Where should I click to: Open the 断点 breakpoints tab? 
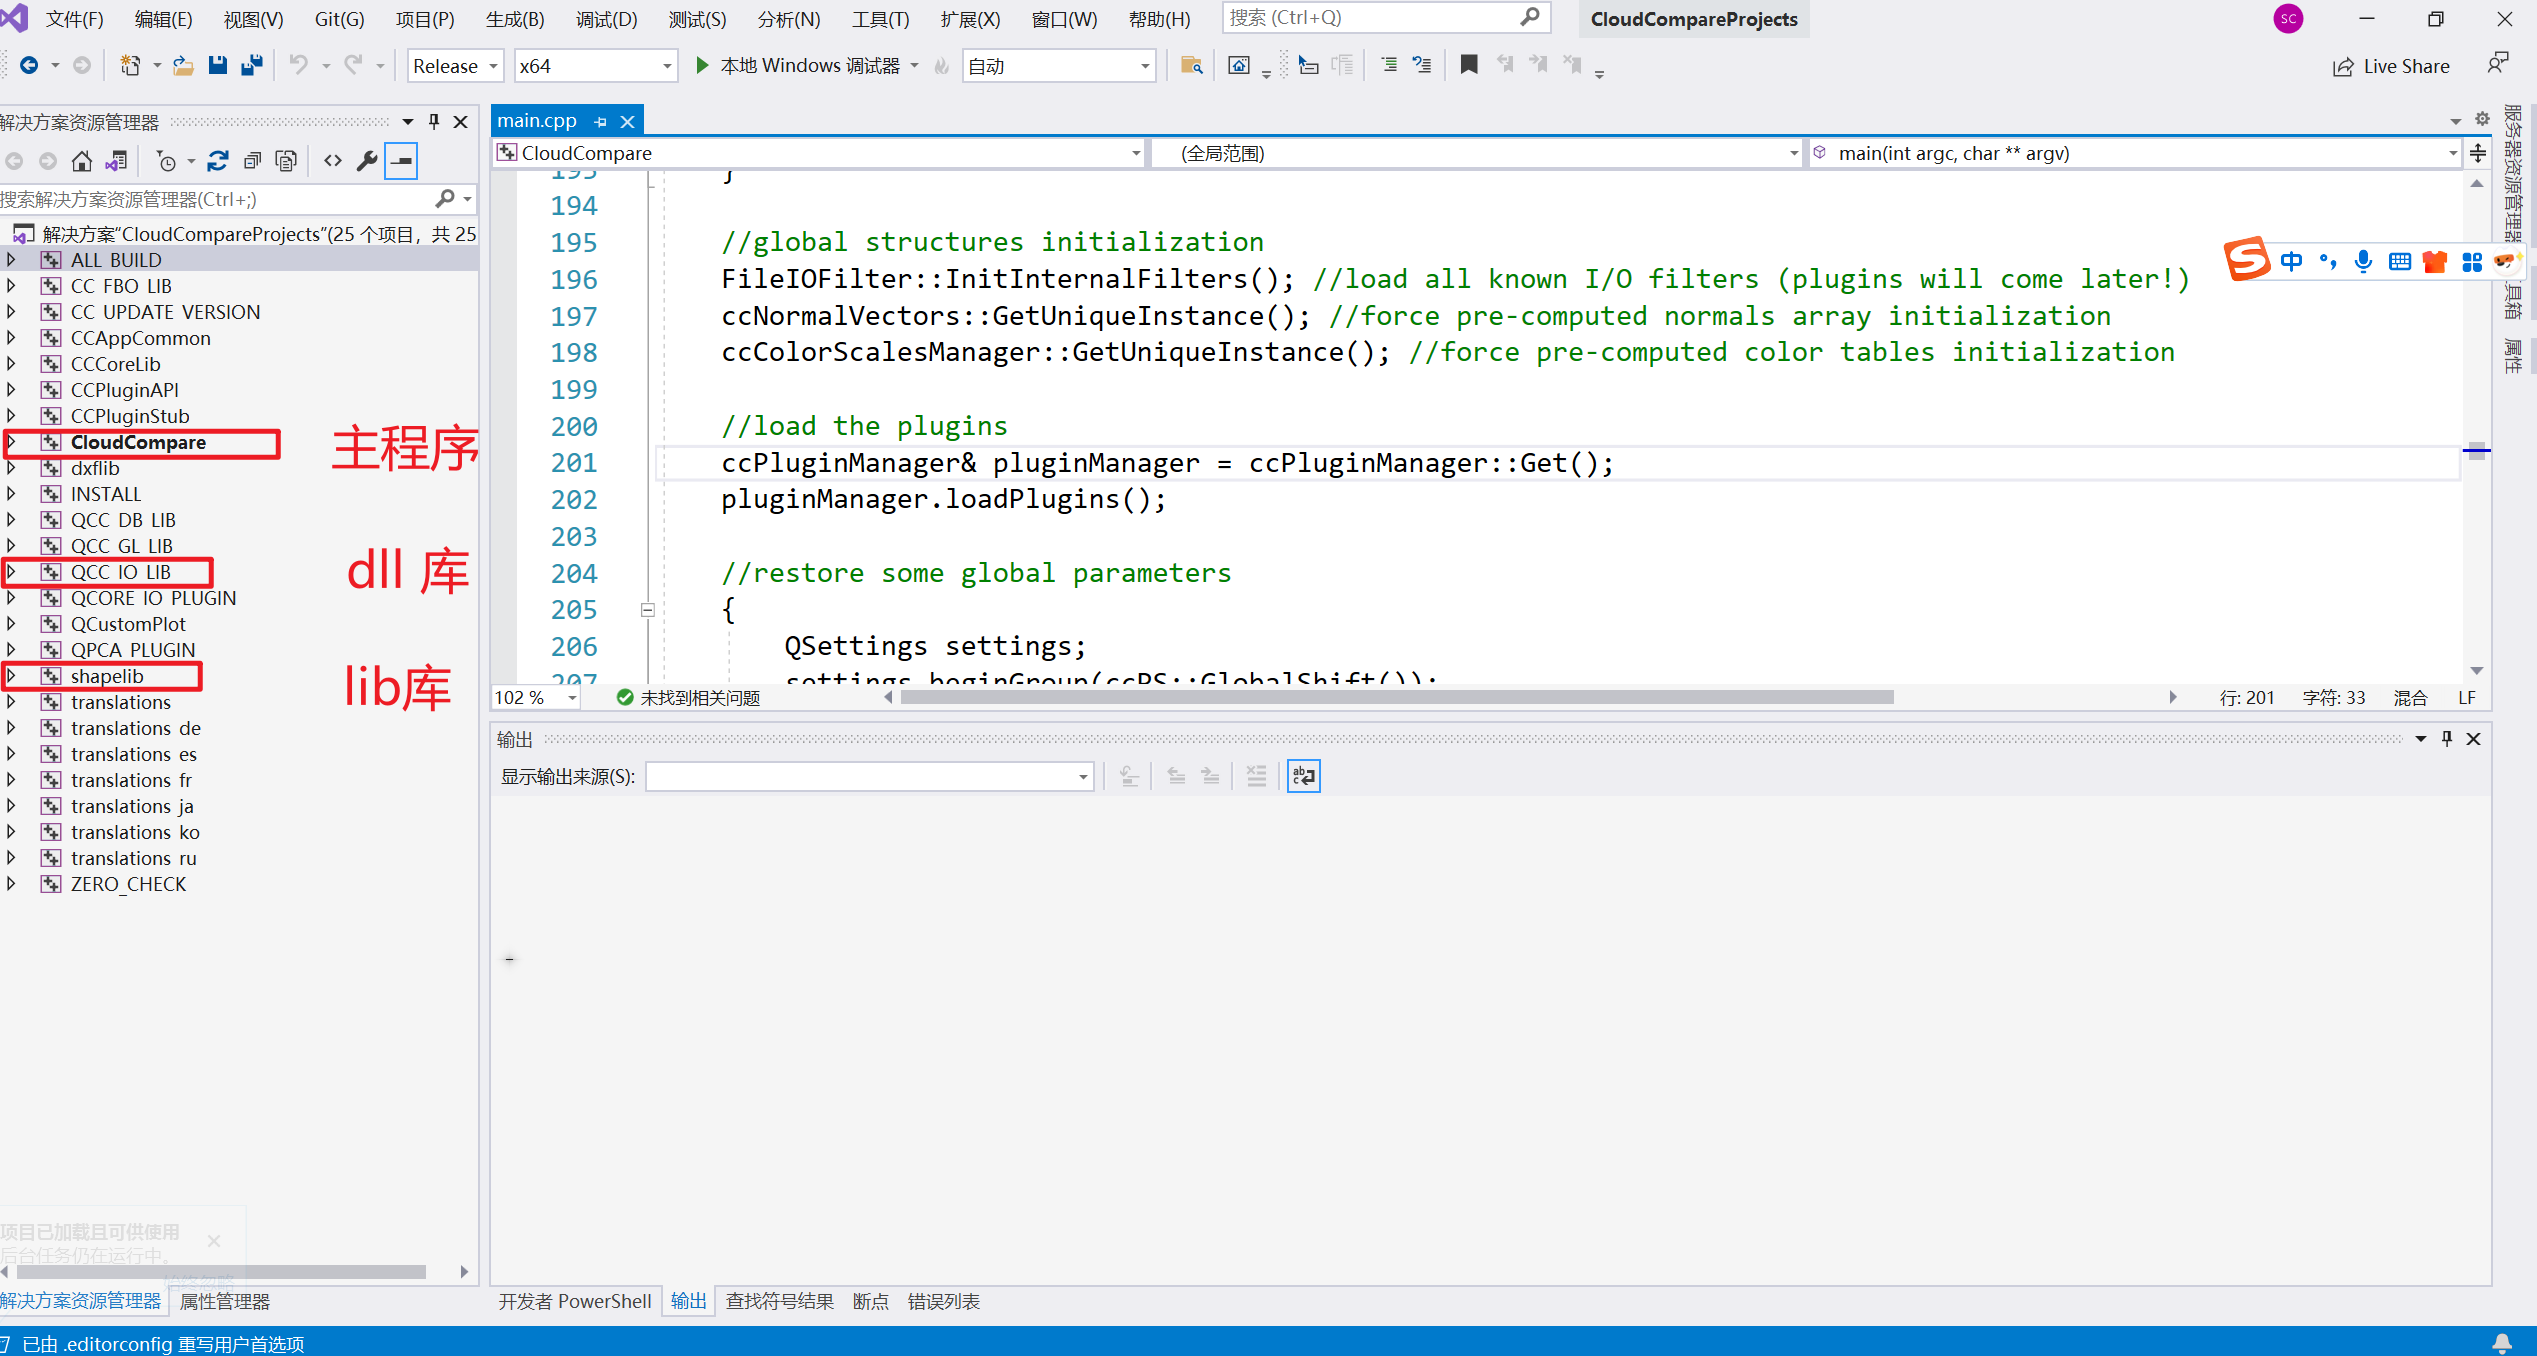click(870, 1302)
